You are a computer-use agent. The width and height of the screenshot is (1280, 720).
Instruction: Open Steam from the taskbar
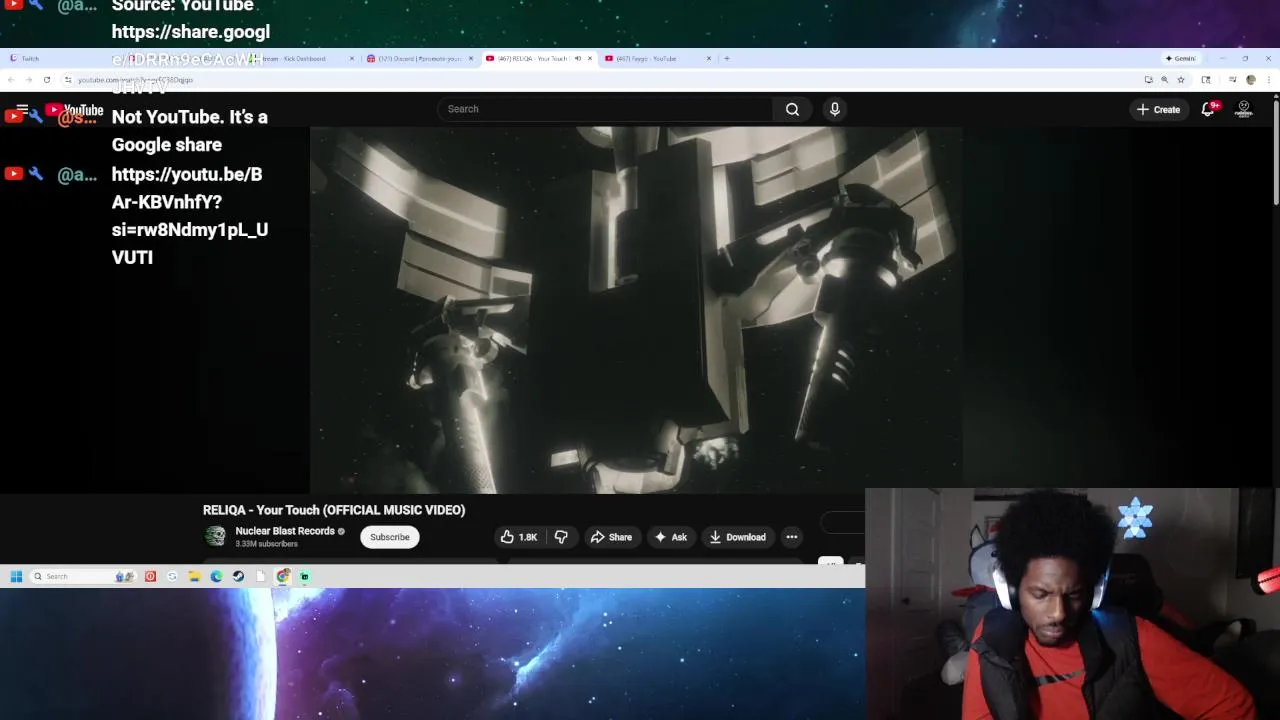238,576
